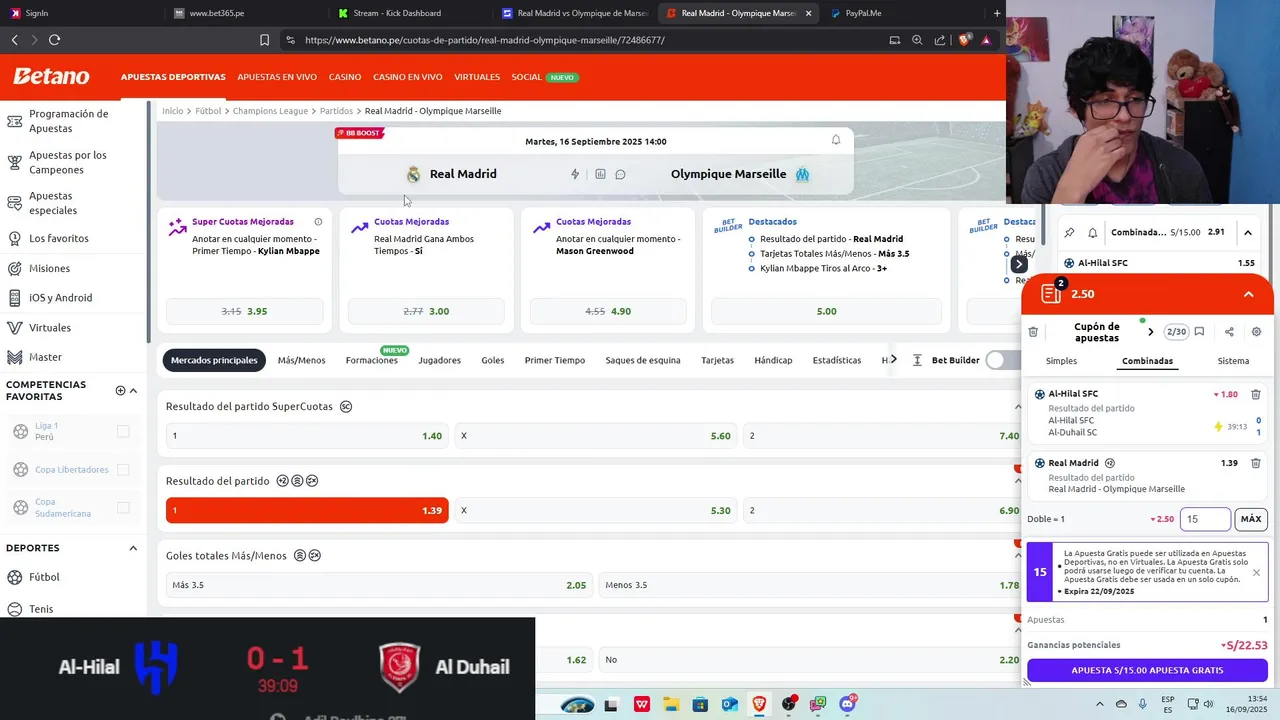Image resolution: width=1280 pixels, height=720 pixels.
Task: Open bet coupon settings gear
Action: (1257, 332)
